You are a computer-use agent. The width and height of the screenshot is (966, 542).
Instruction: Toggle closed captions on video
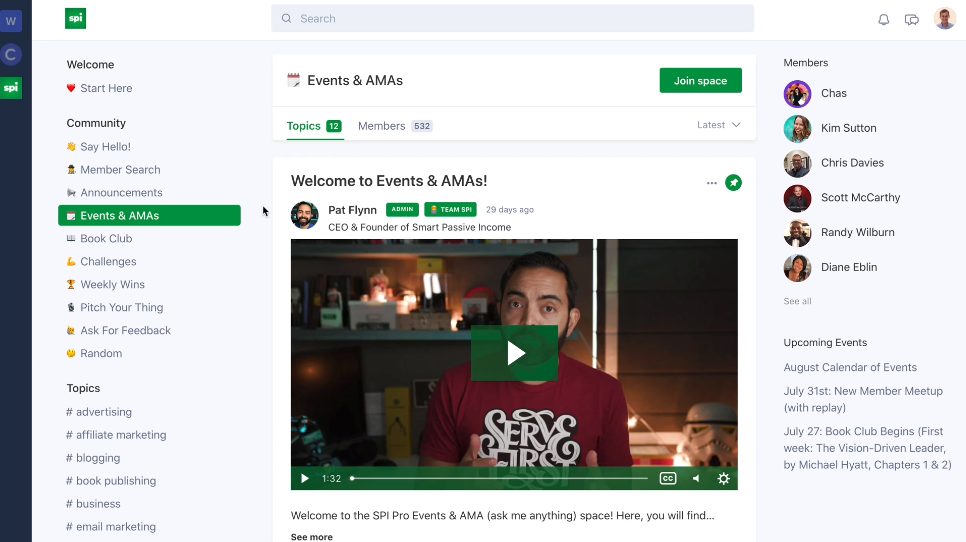[x=668, y=478]
